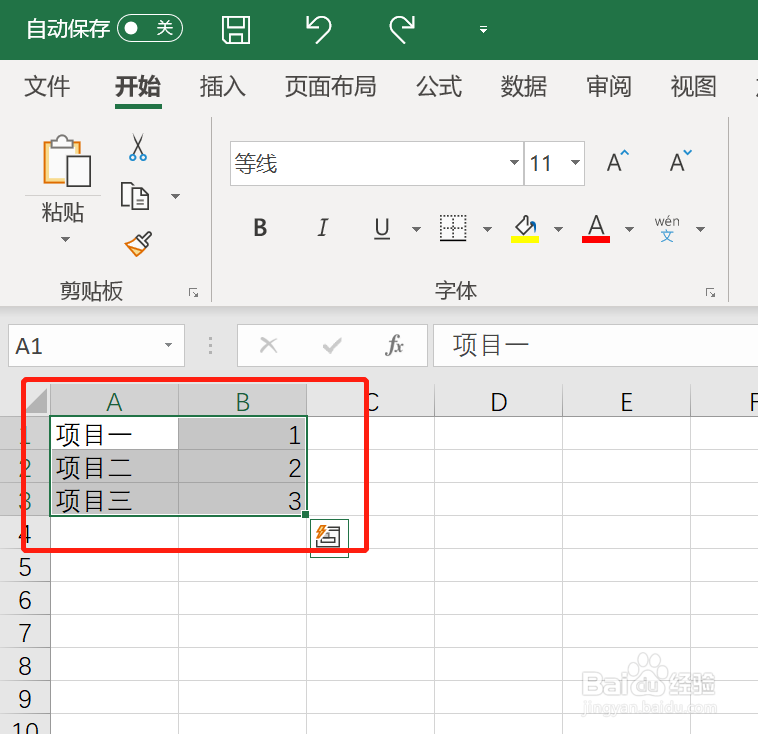Click the Insert Function fx icon
758x734 pixels.
pos(394,346)
